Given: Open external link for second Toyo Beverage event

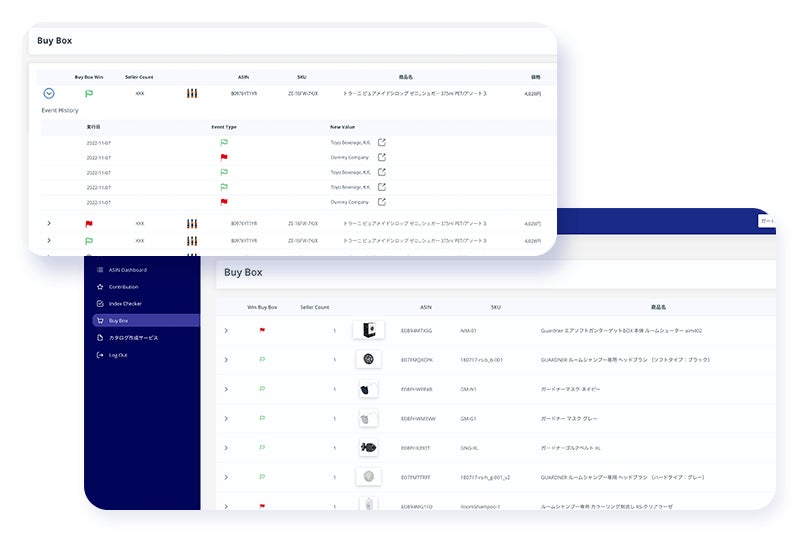Looking at the screenshot, I should [x=382, y=172].
